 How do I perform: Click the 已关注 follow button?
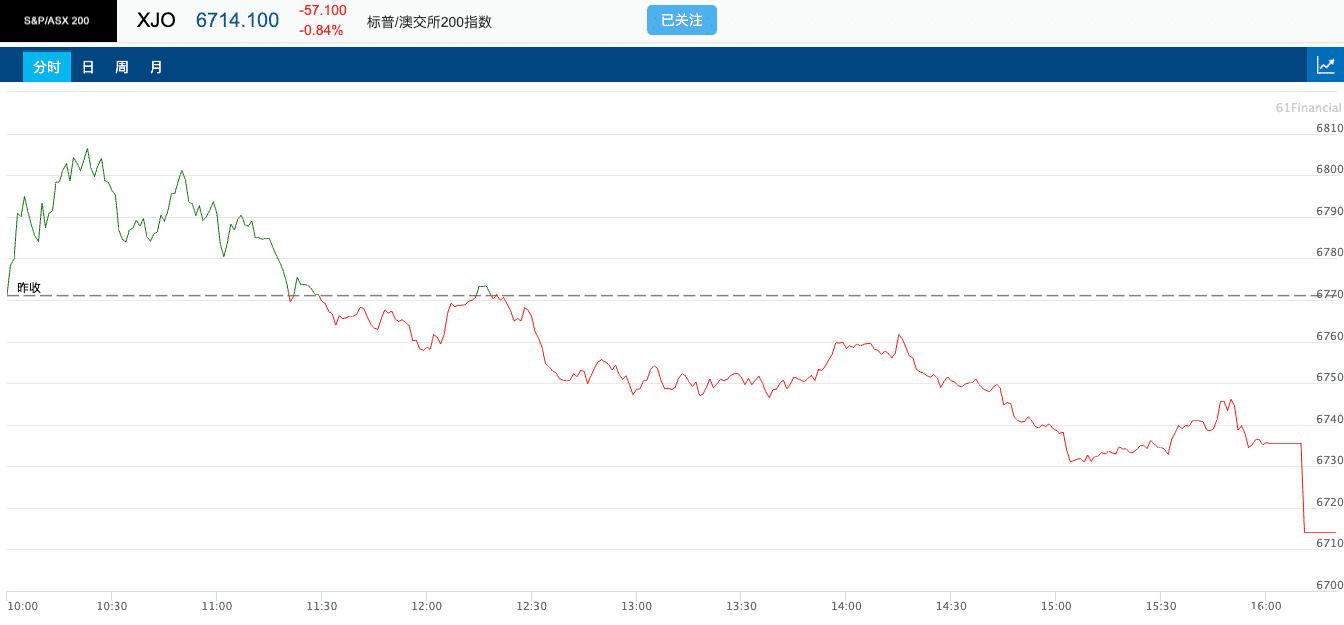point(682,20)
